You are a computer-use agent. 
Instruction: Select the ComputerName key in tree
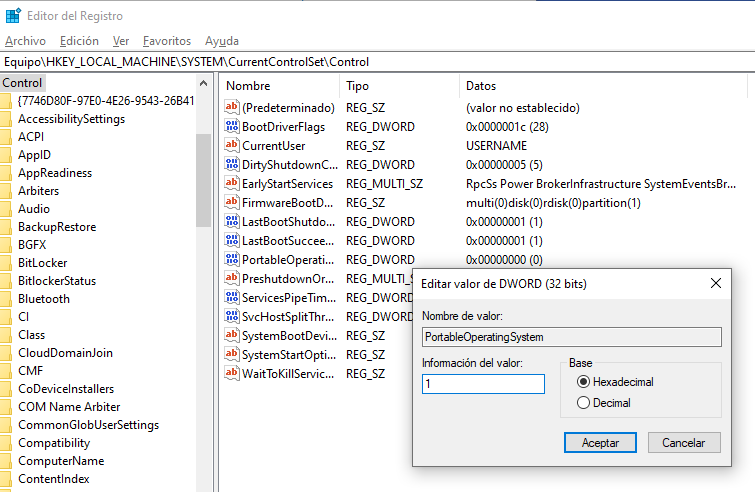[60, 461]
